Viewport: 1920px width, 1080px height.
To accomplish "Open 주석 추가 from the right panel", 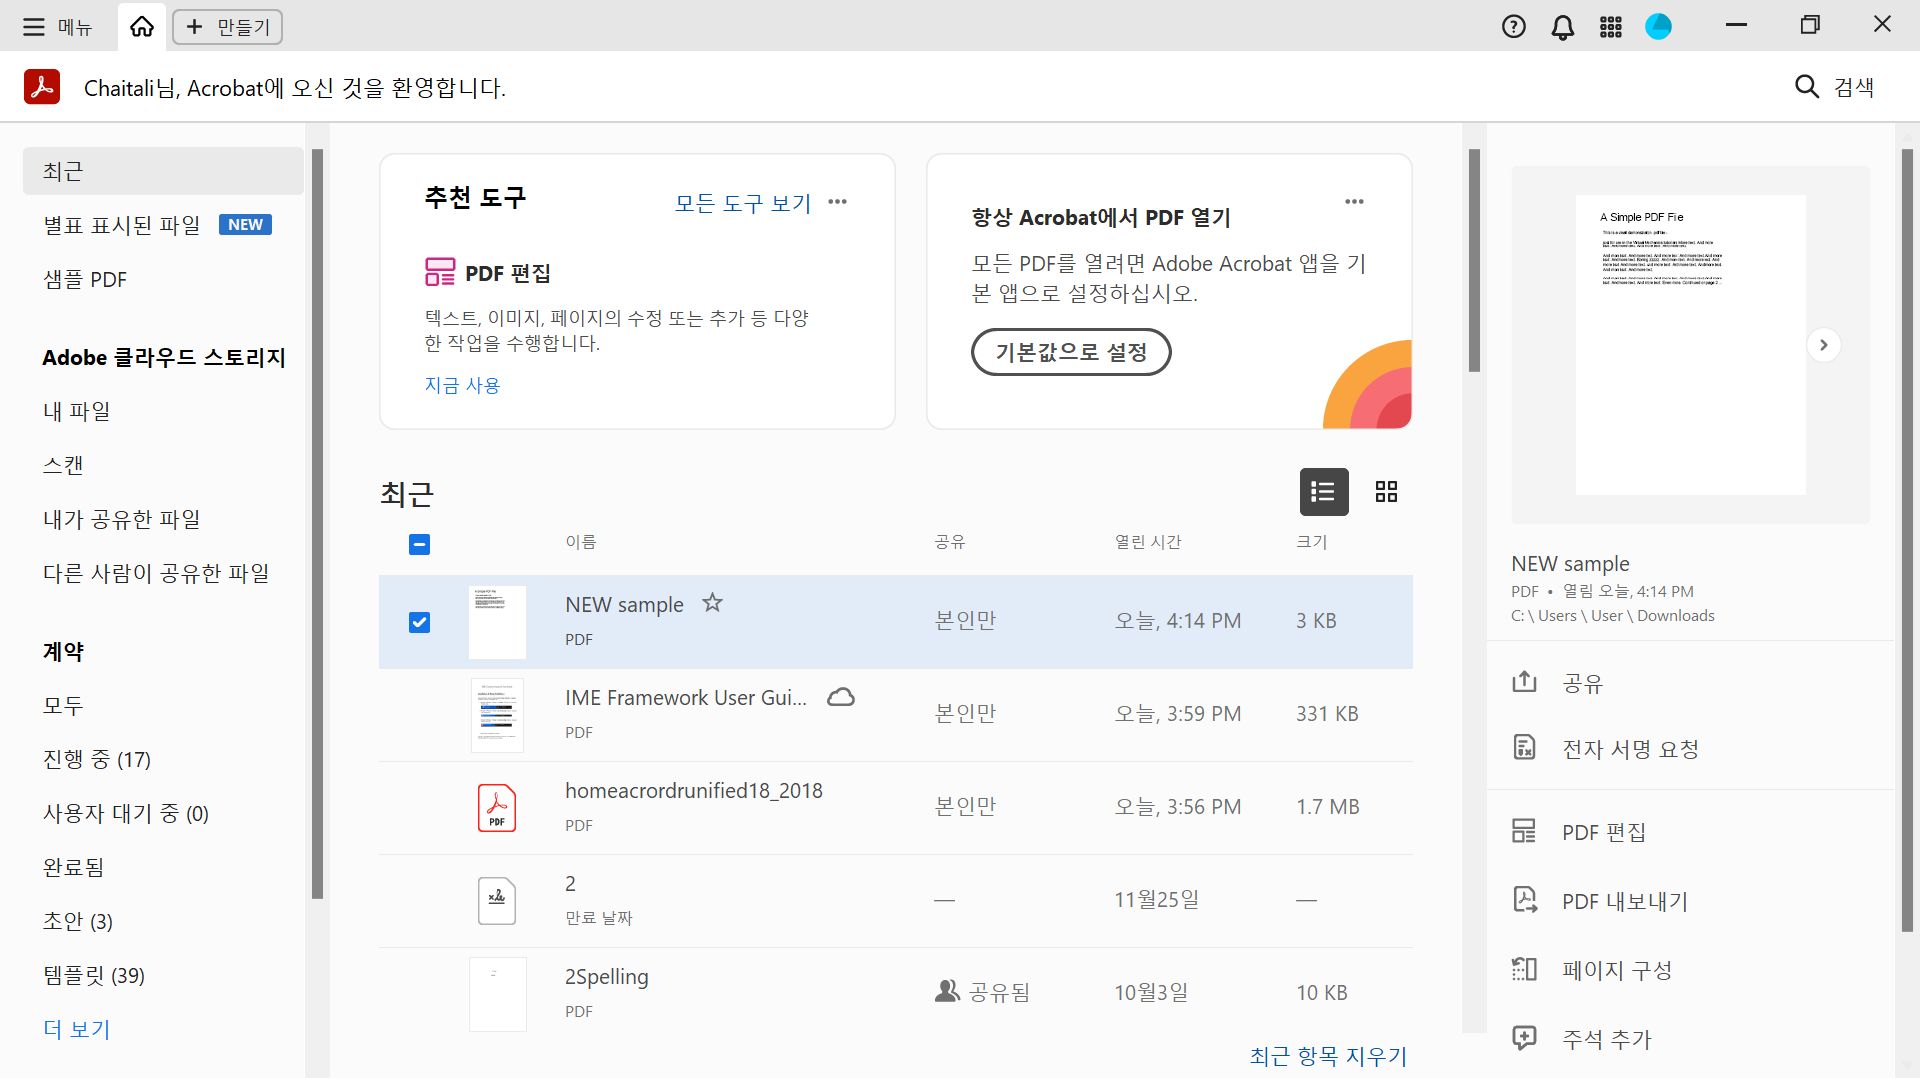I will (x=1606, y=1038).
